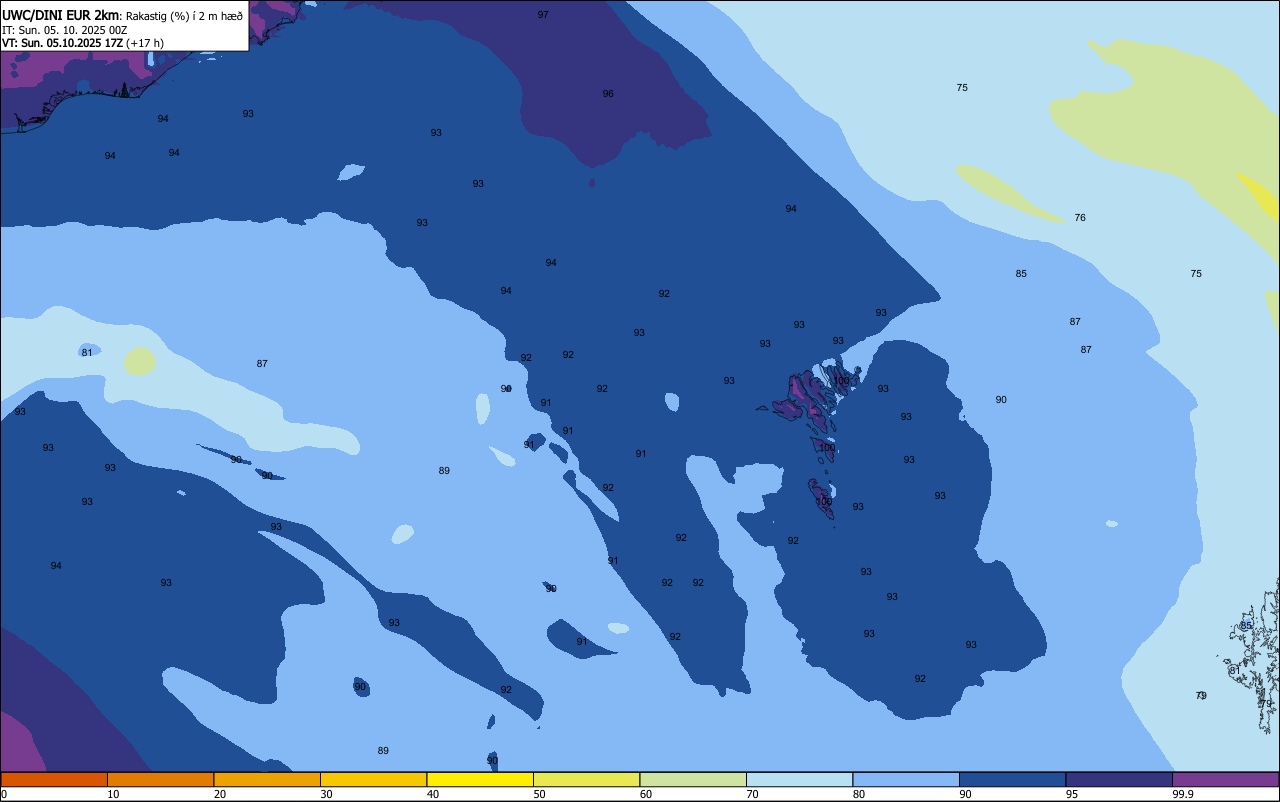Click the "50" tick label under the legend
This screenshot has width=1280, height=802.
click(539, 794)
